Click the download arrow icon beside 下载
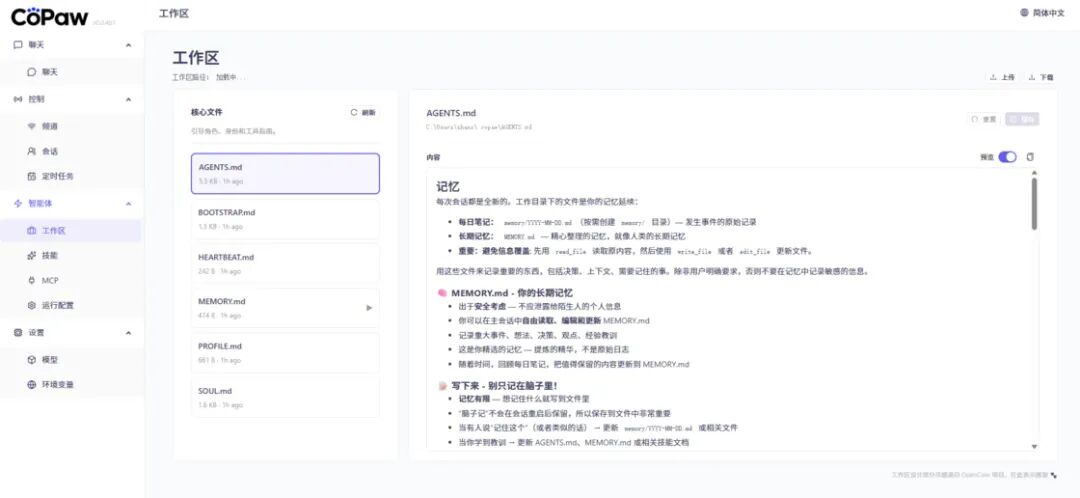The height and width of the screenshot is (498, 1080). tap(1032, 78)
